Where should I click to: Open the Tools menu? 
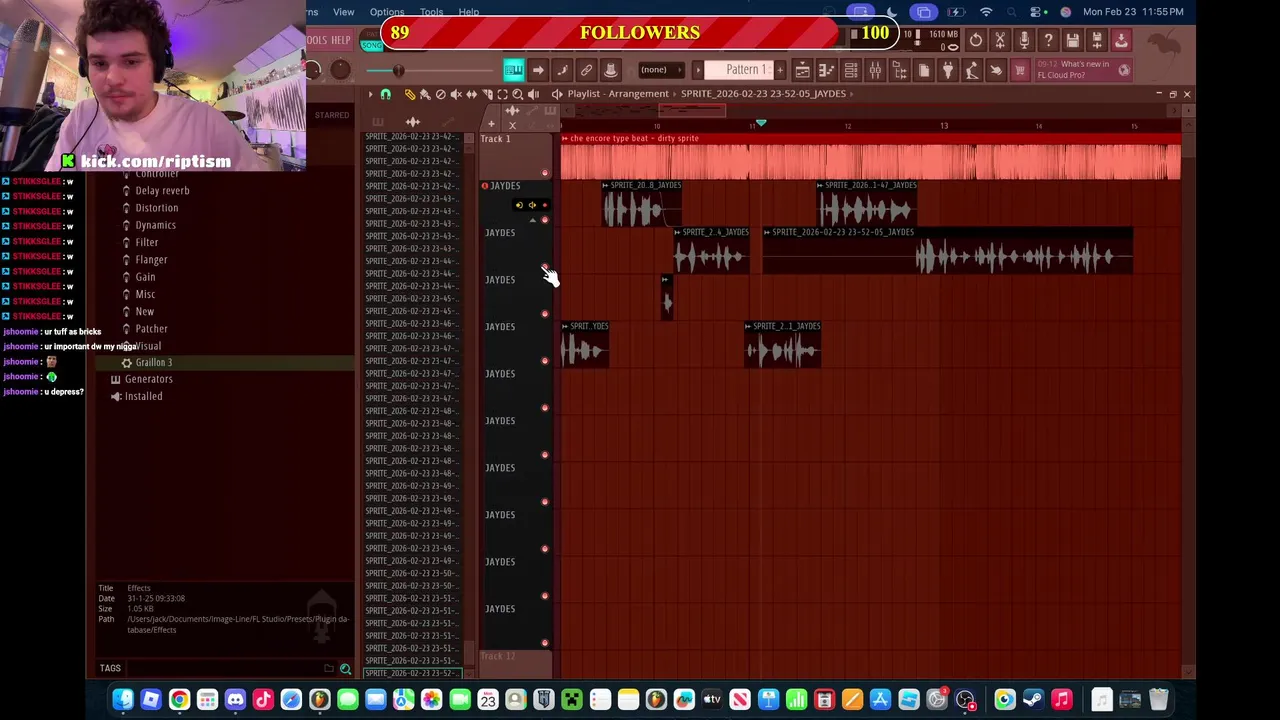(x=431, y=12)
